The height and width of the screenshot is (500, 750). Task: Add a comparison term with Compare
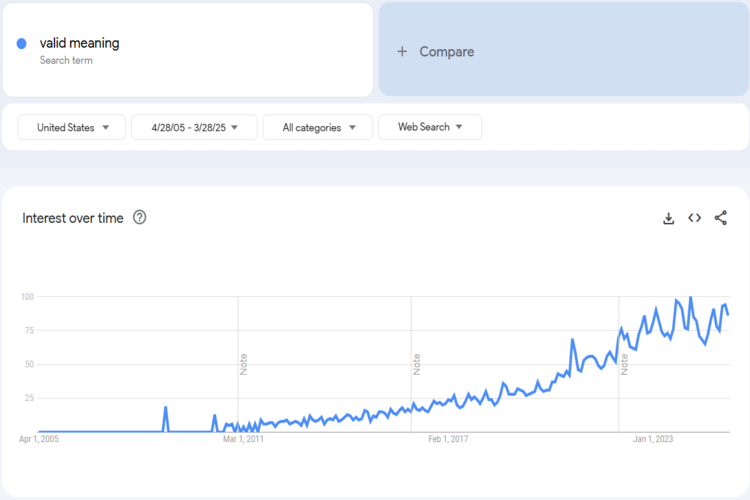click(564, 50)
